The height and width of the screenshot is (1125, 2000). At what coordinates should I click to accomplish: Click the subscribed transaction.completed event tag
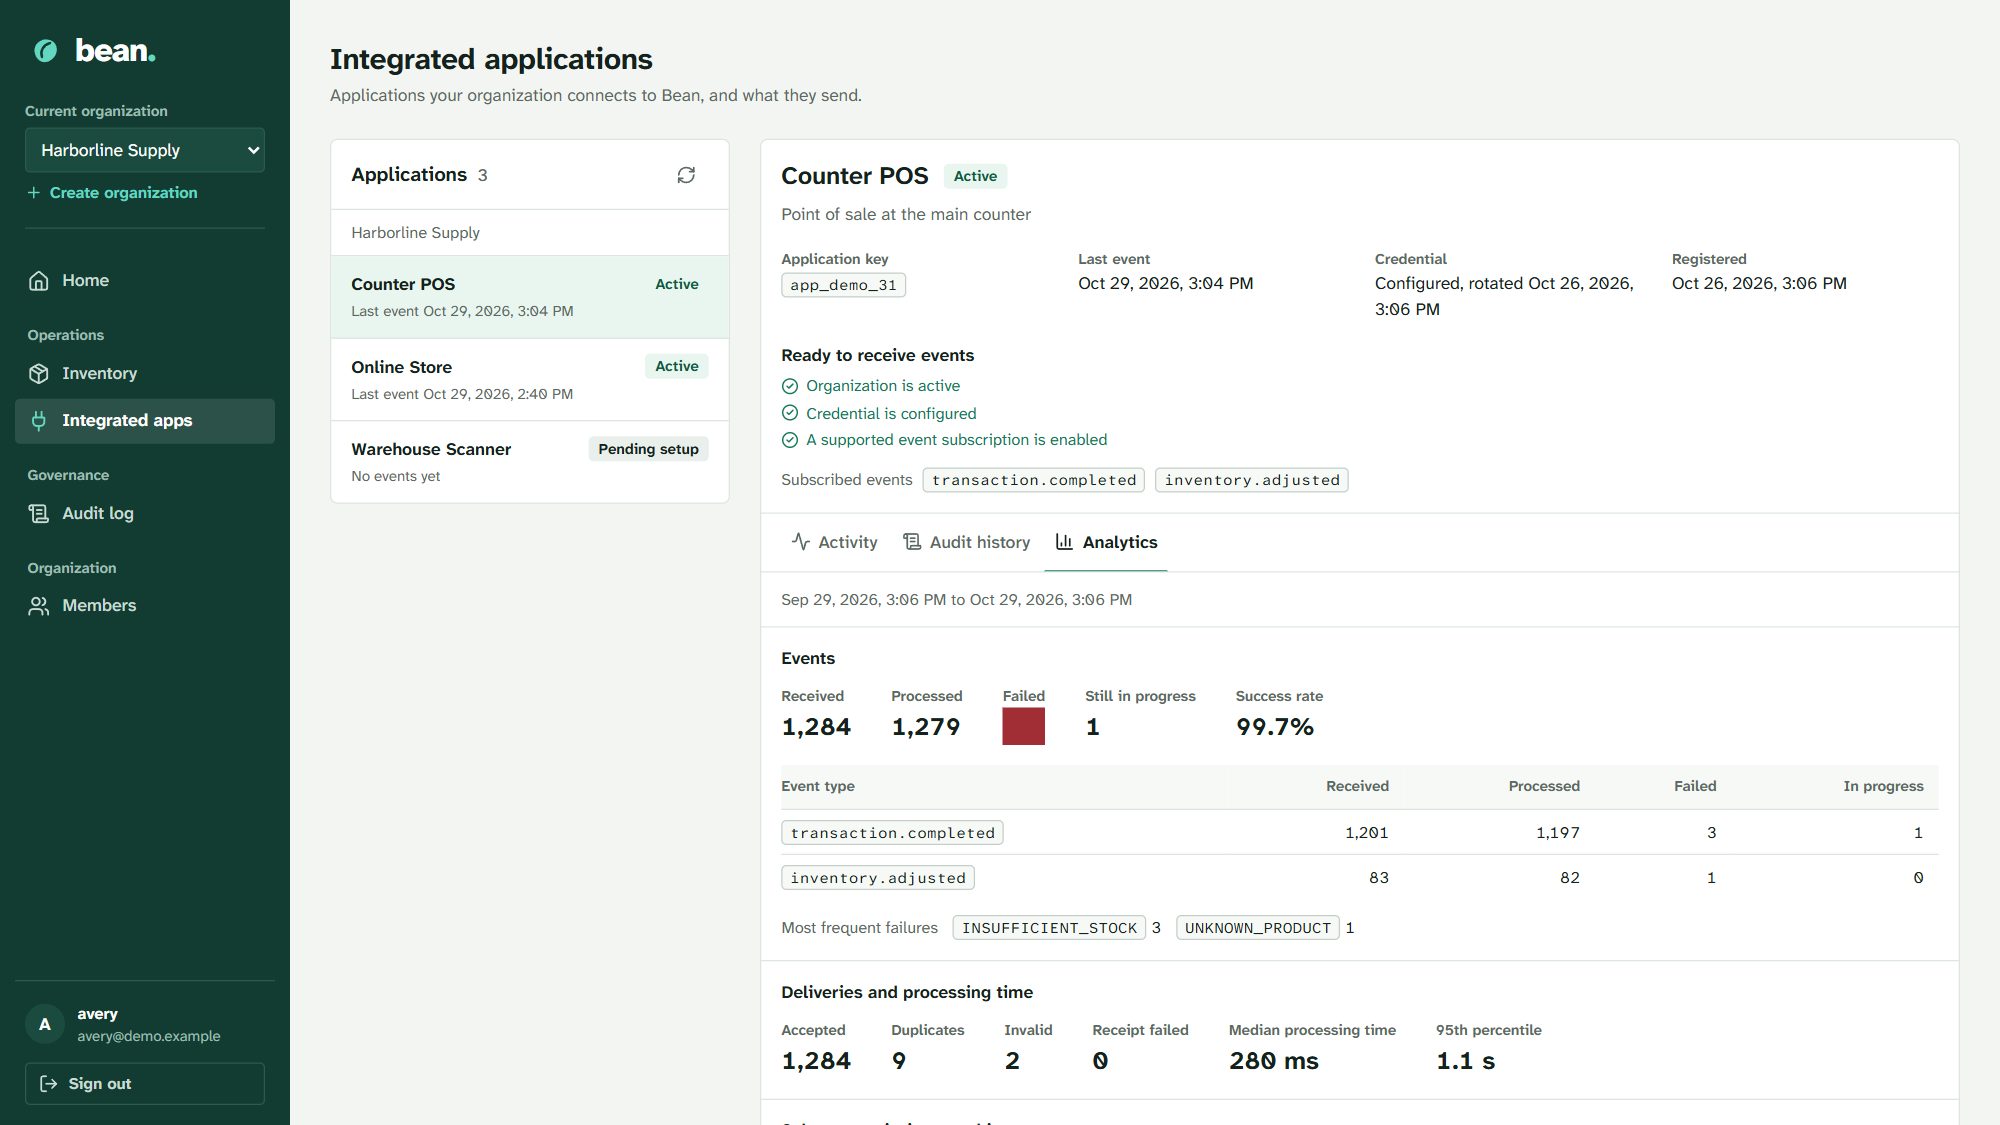pos(1034,480)
